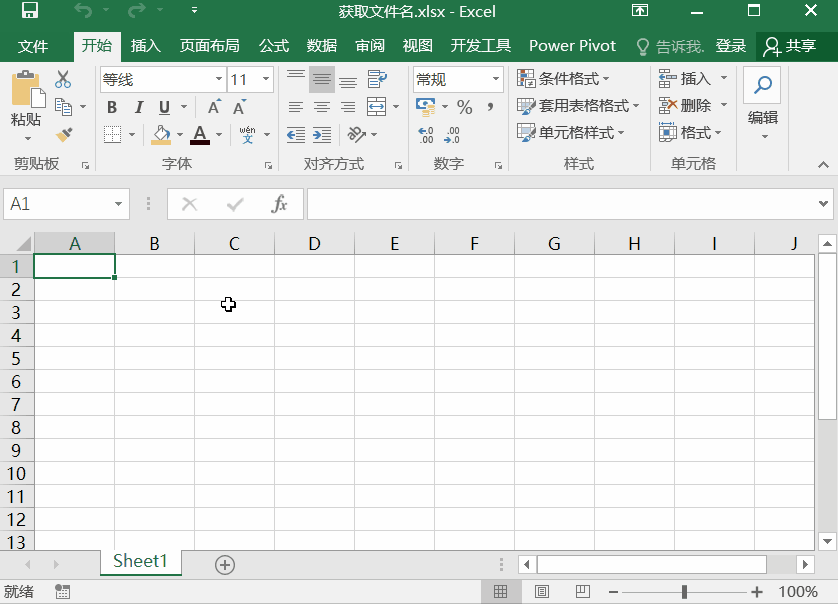Click the 共享 share button
This screenshot has width=838, height=604.
pyautogui.click(x=790, y=46)
